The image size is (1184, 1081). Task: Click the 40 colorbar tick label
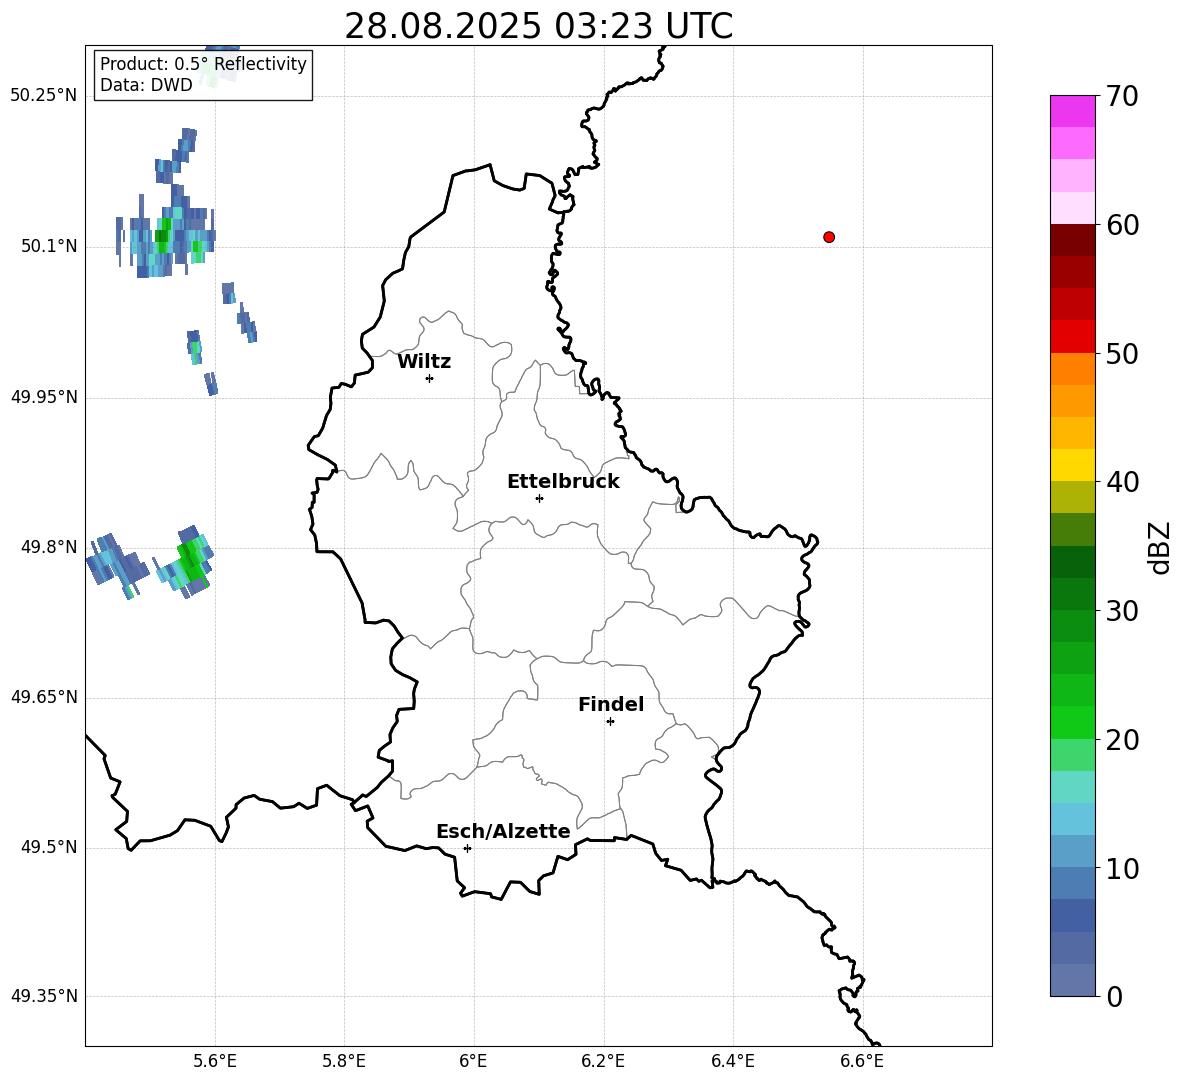[x=1121, y=482]
